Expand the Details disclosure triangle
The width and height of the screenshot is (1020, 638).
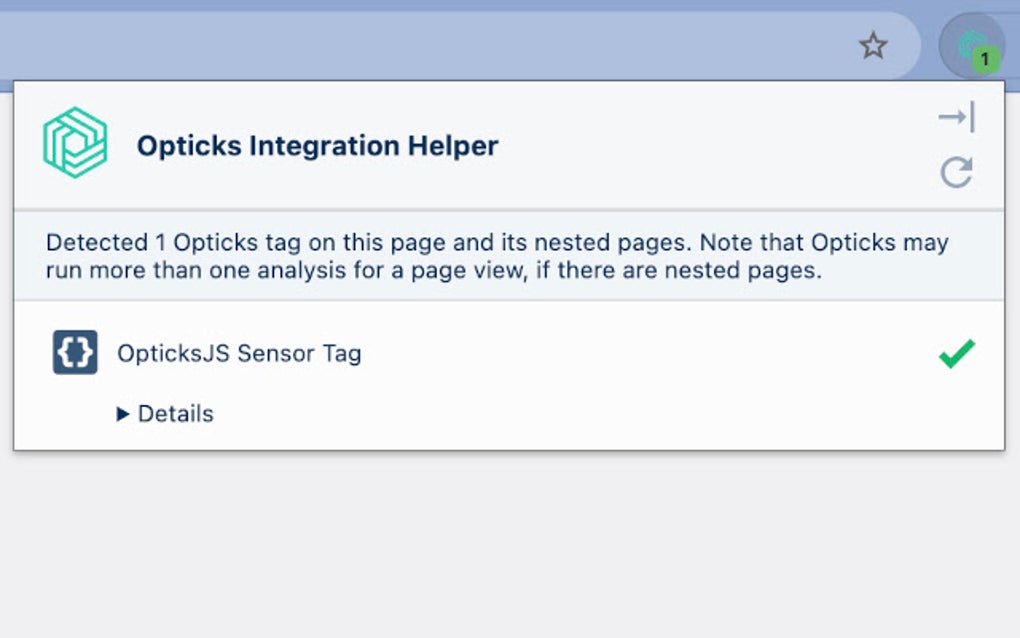(x=123, y=413)
